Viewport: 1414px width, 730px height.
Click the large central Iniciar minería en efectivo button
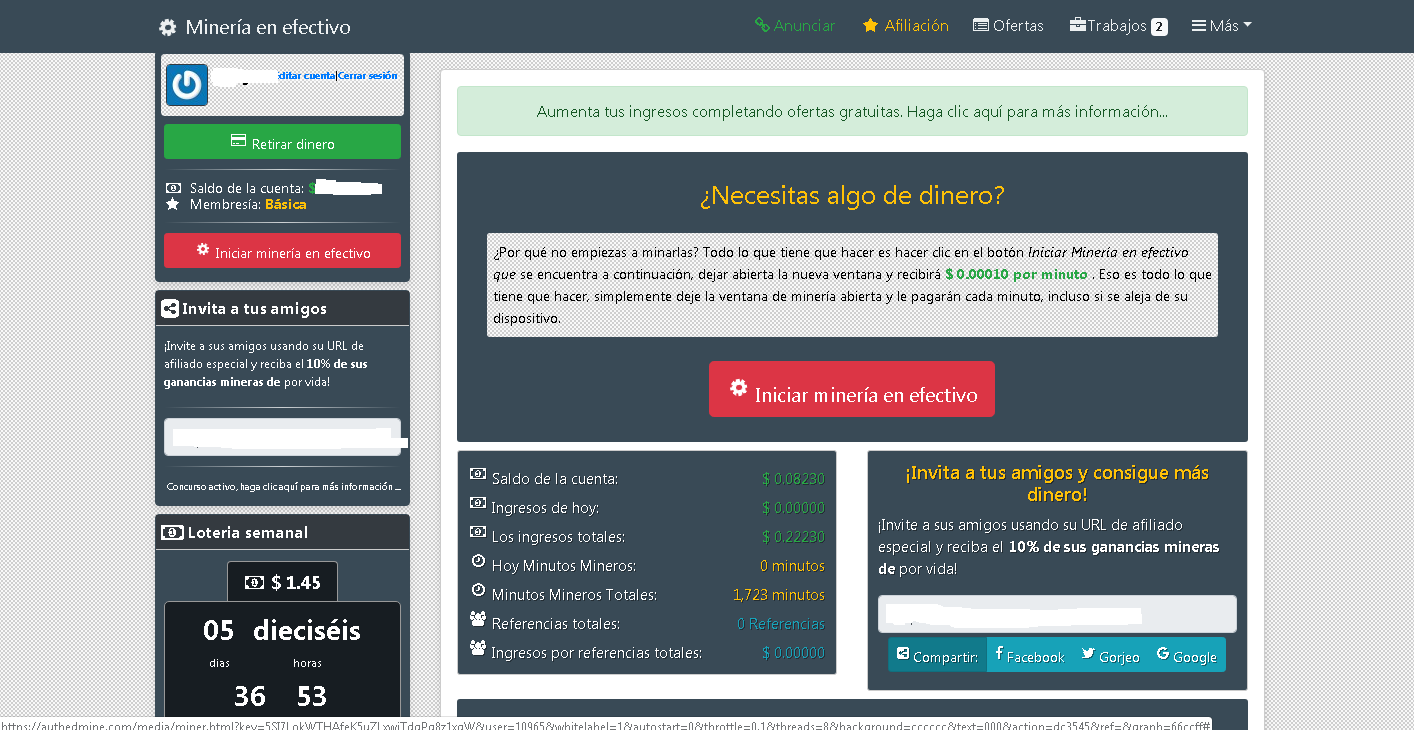tap(852, 389)
